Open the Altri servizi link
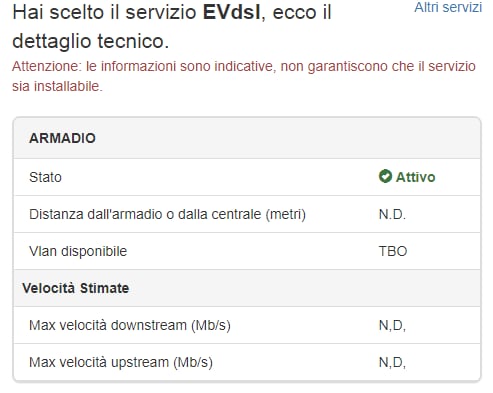Viewport: 493px width, 393px height. click(x=448, y=7)
